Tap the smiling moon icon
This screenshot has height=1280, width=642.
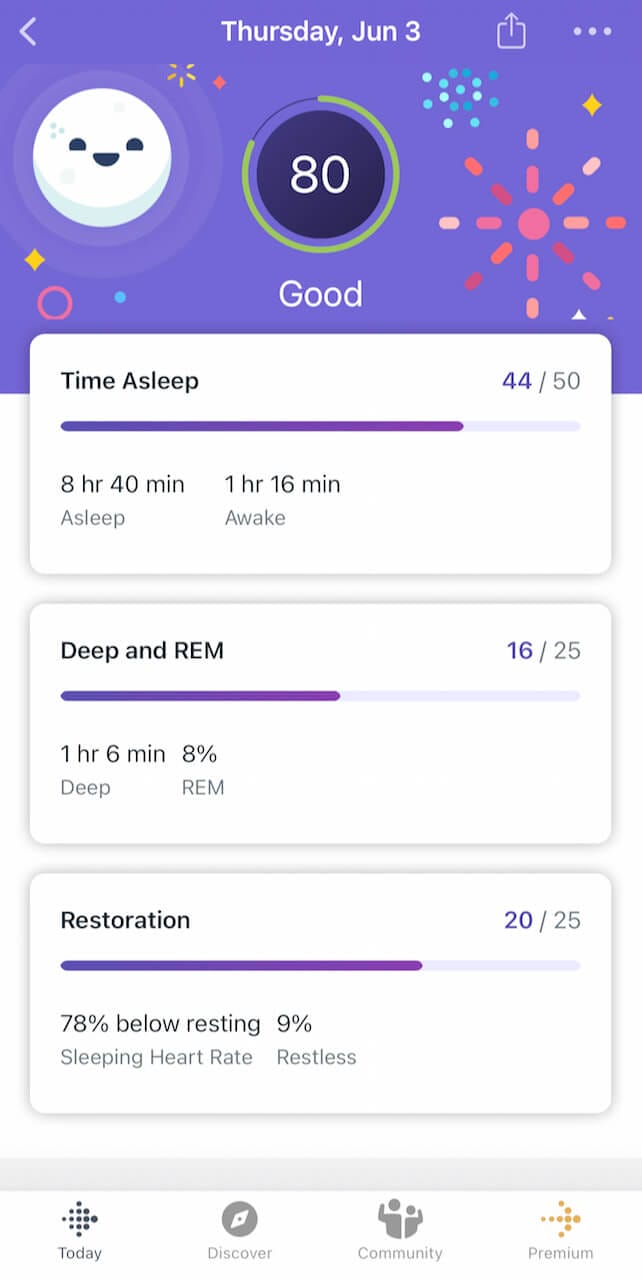(102, 157)
